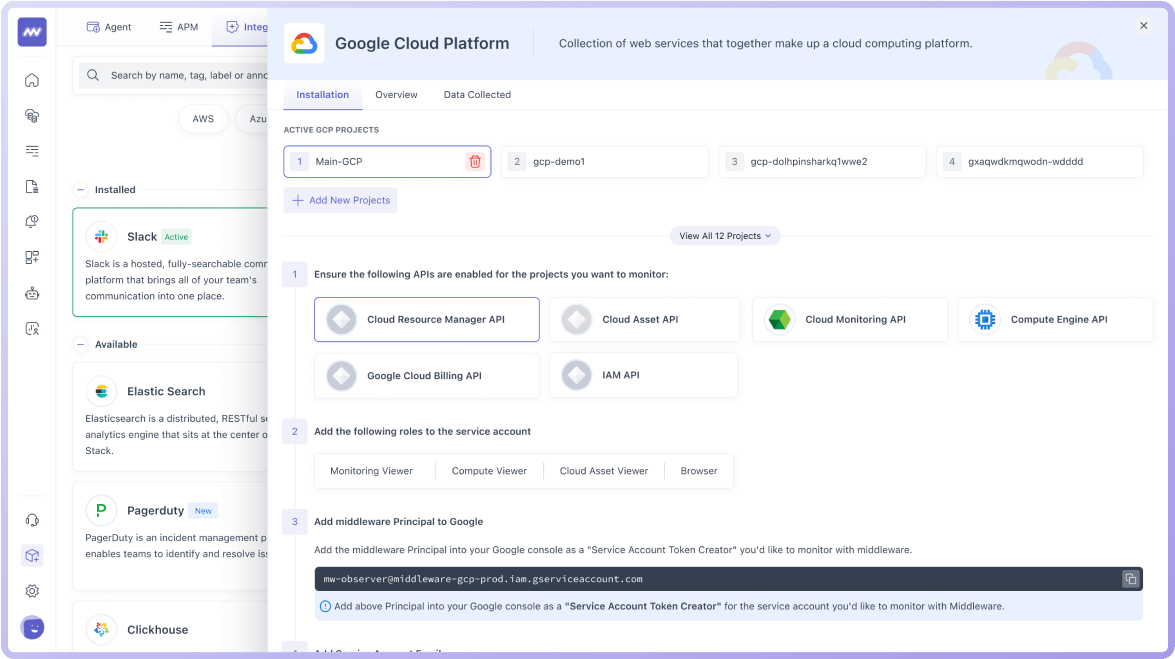Click the Middleware logo in sidebar

click(32, 32)
